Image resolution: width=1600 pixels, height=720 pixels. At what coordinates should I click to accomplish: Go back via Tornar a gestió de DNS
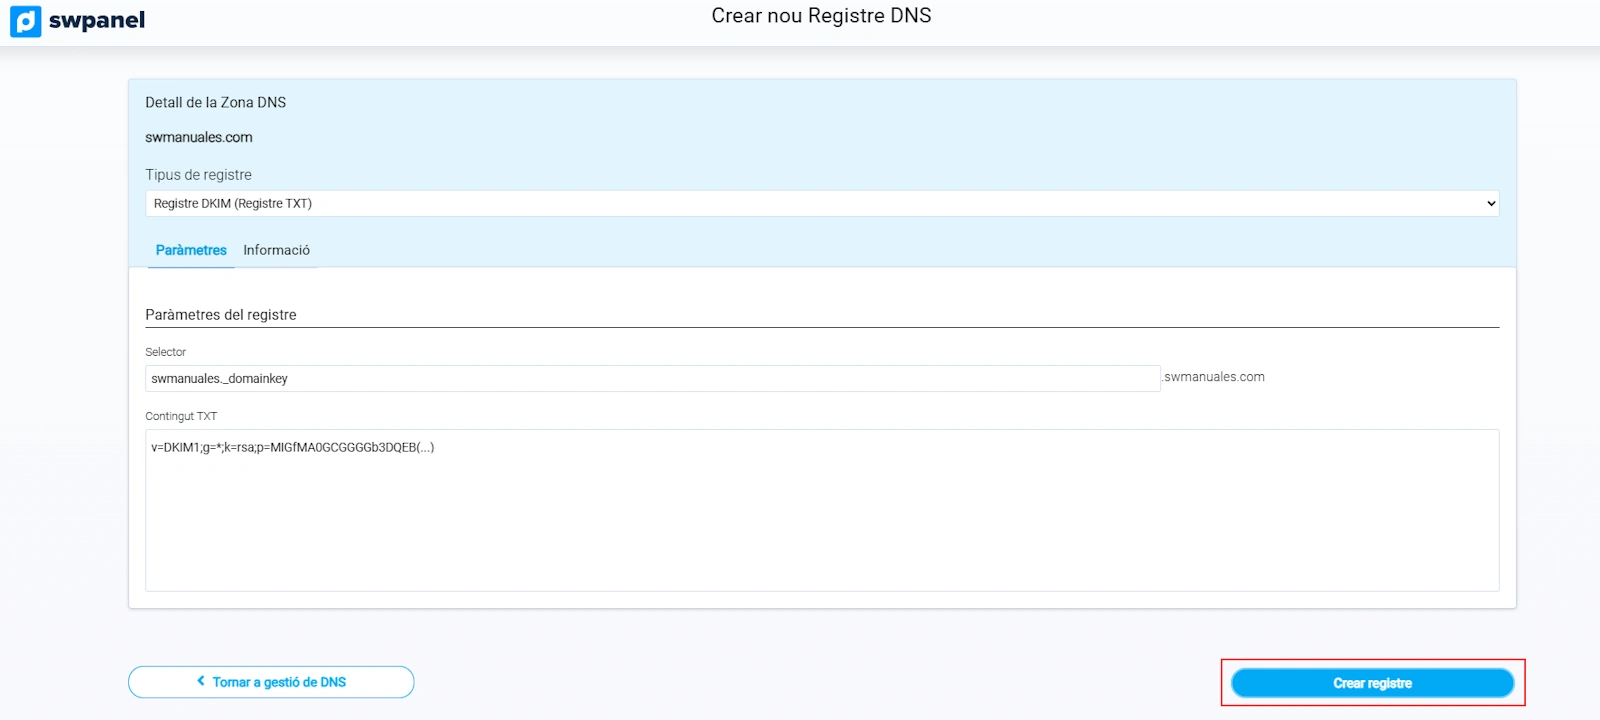(271, 682)
